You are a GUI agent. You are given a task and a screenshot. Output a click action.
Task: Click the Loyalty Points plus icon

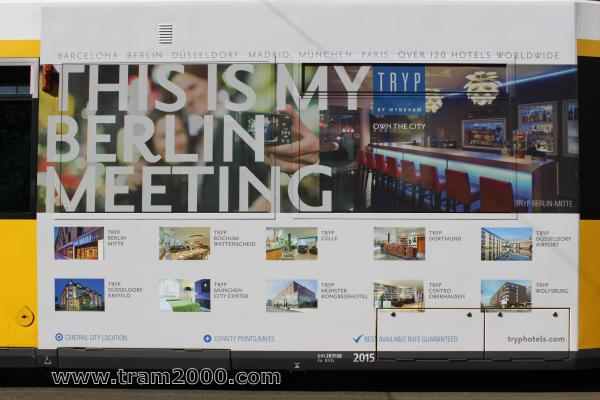[x=207, y=338]
